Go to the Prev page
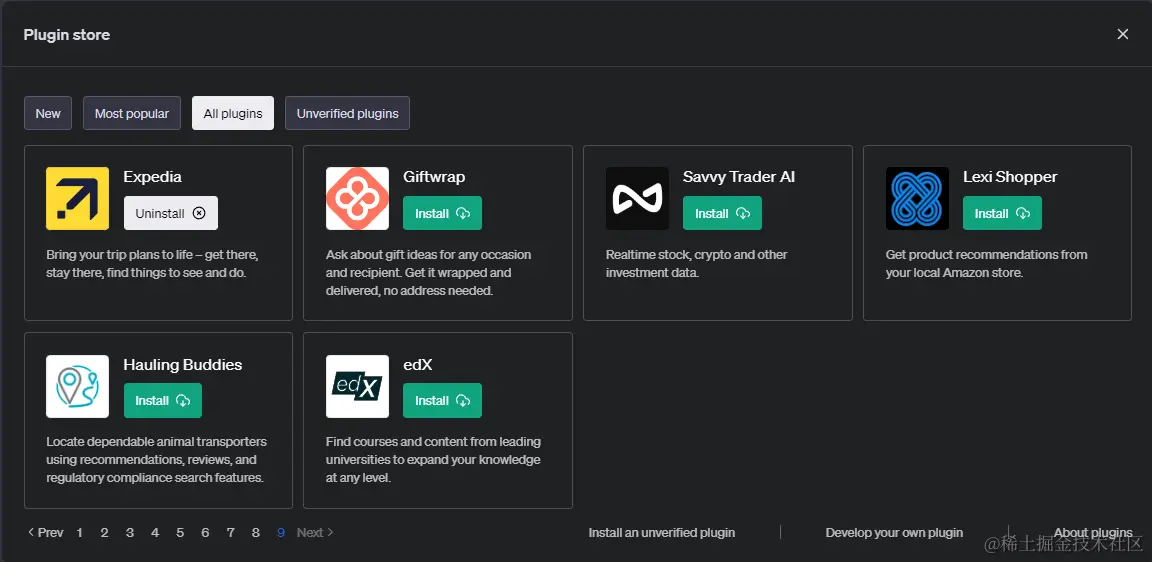The height and width of the screenshot is (562, 1152). pos(46,533)
